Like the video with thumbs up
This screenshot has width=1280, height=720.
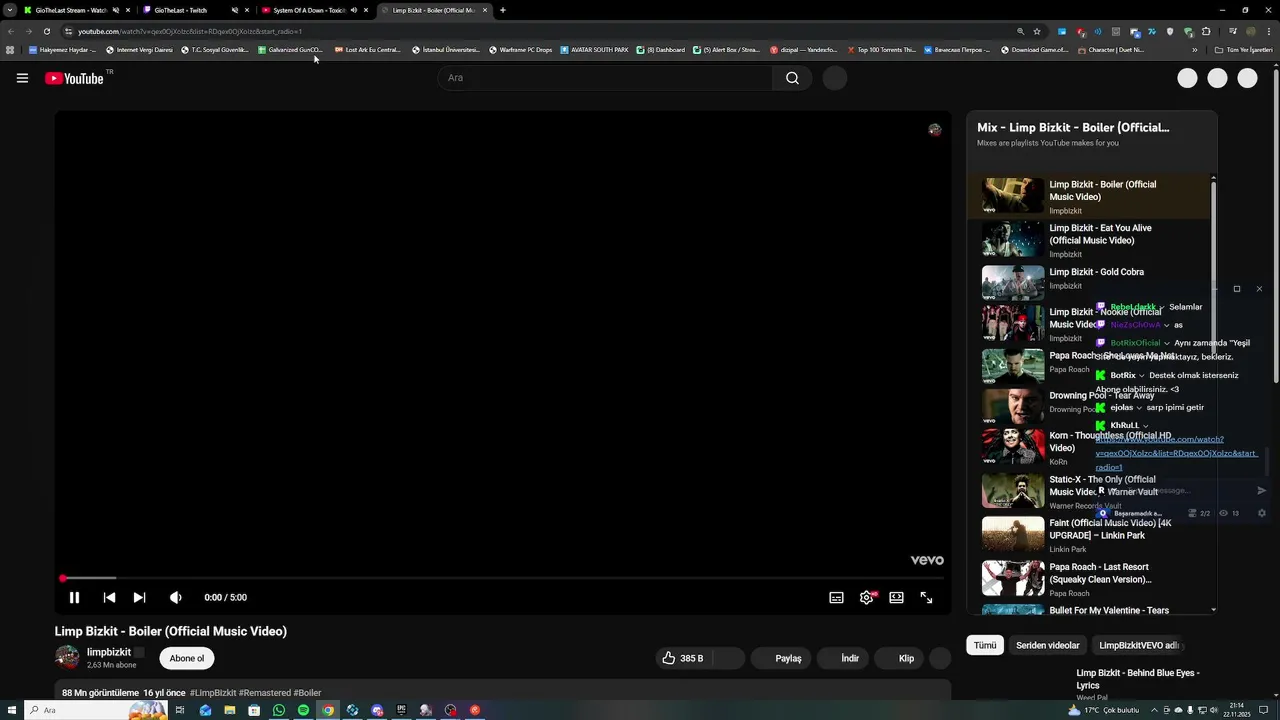pyautogui.click(x=682, y=658)
